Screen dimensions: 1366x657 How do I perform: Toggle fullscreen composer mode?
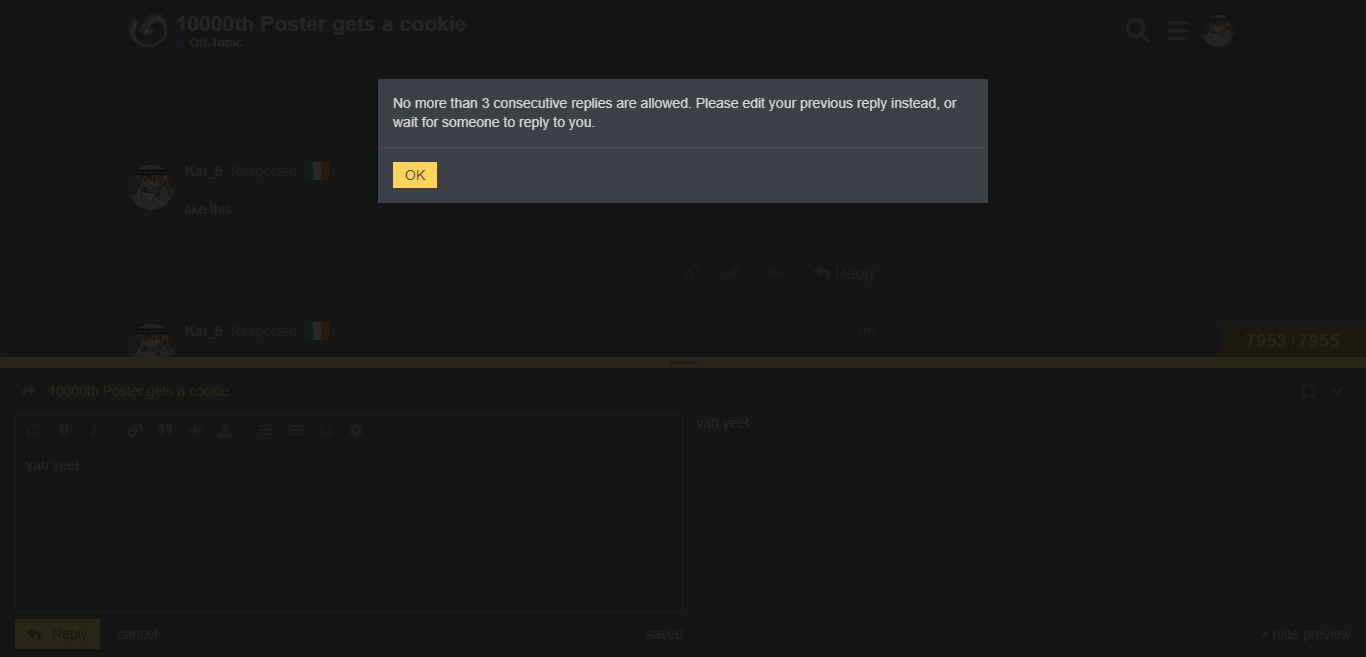pos(1308,391)
